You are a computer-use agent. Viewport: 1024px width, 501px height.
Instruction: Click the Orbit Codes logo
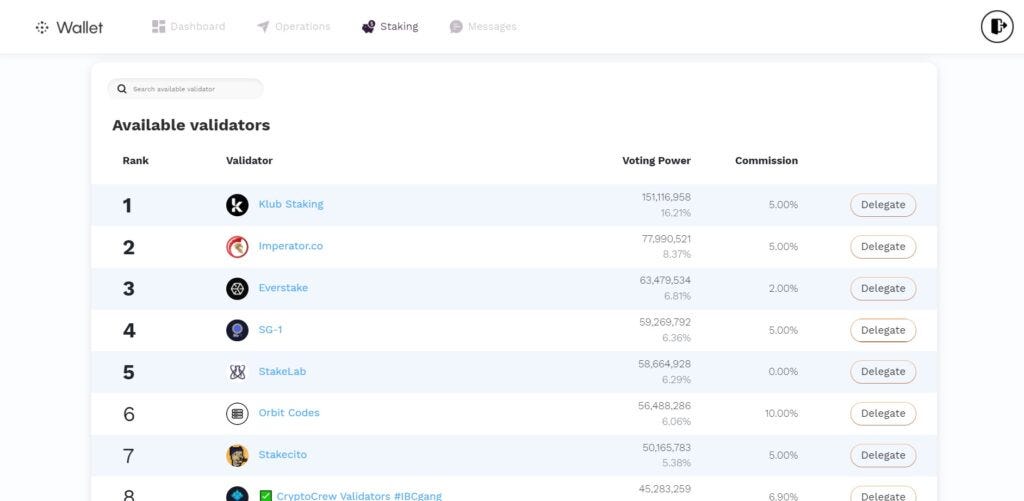(237, 413)
